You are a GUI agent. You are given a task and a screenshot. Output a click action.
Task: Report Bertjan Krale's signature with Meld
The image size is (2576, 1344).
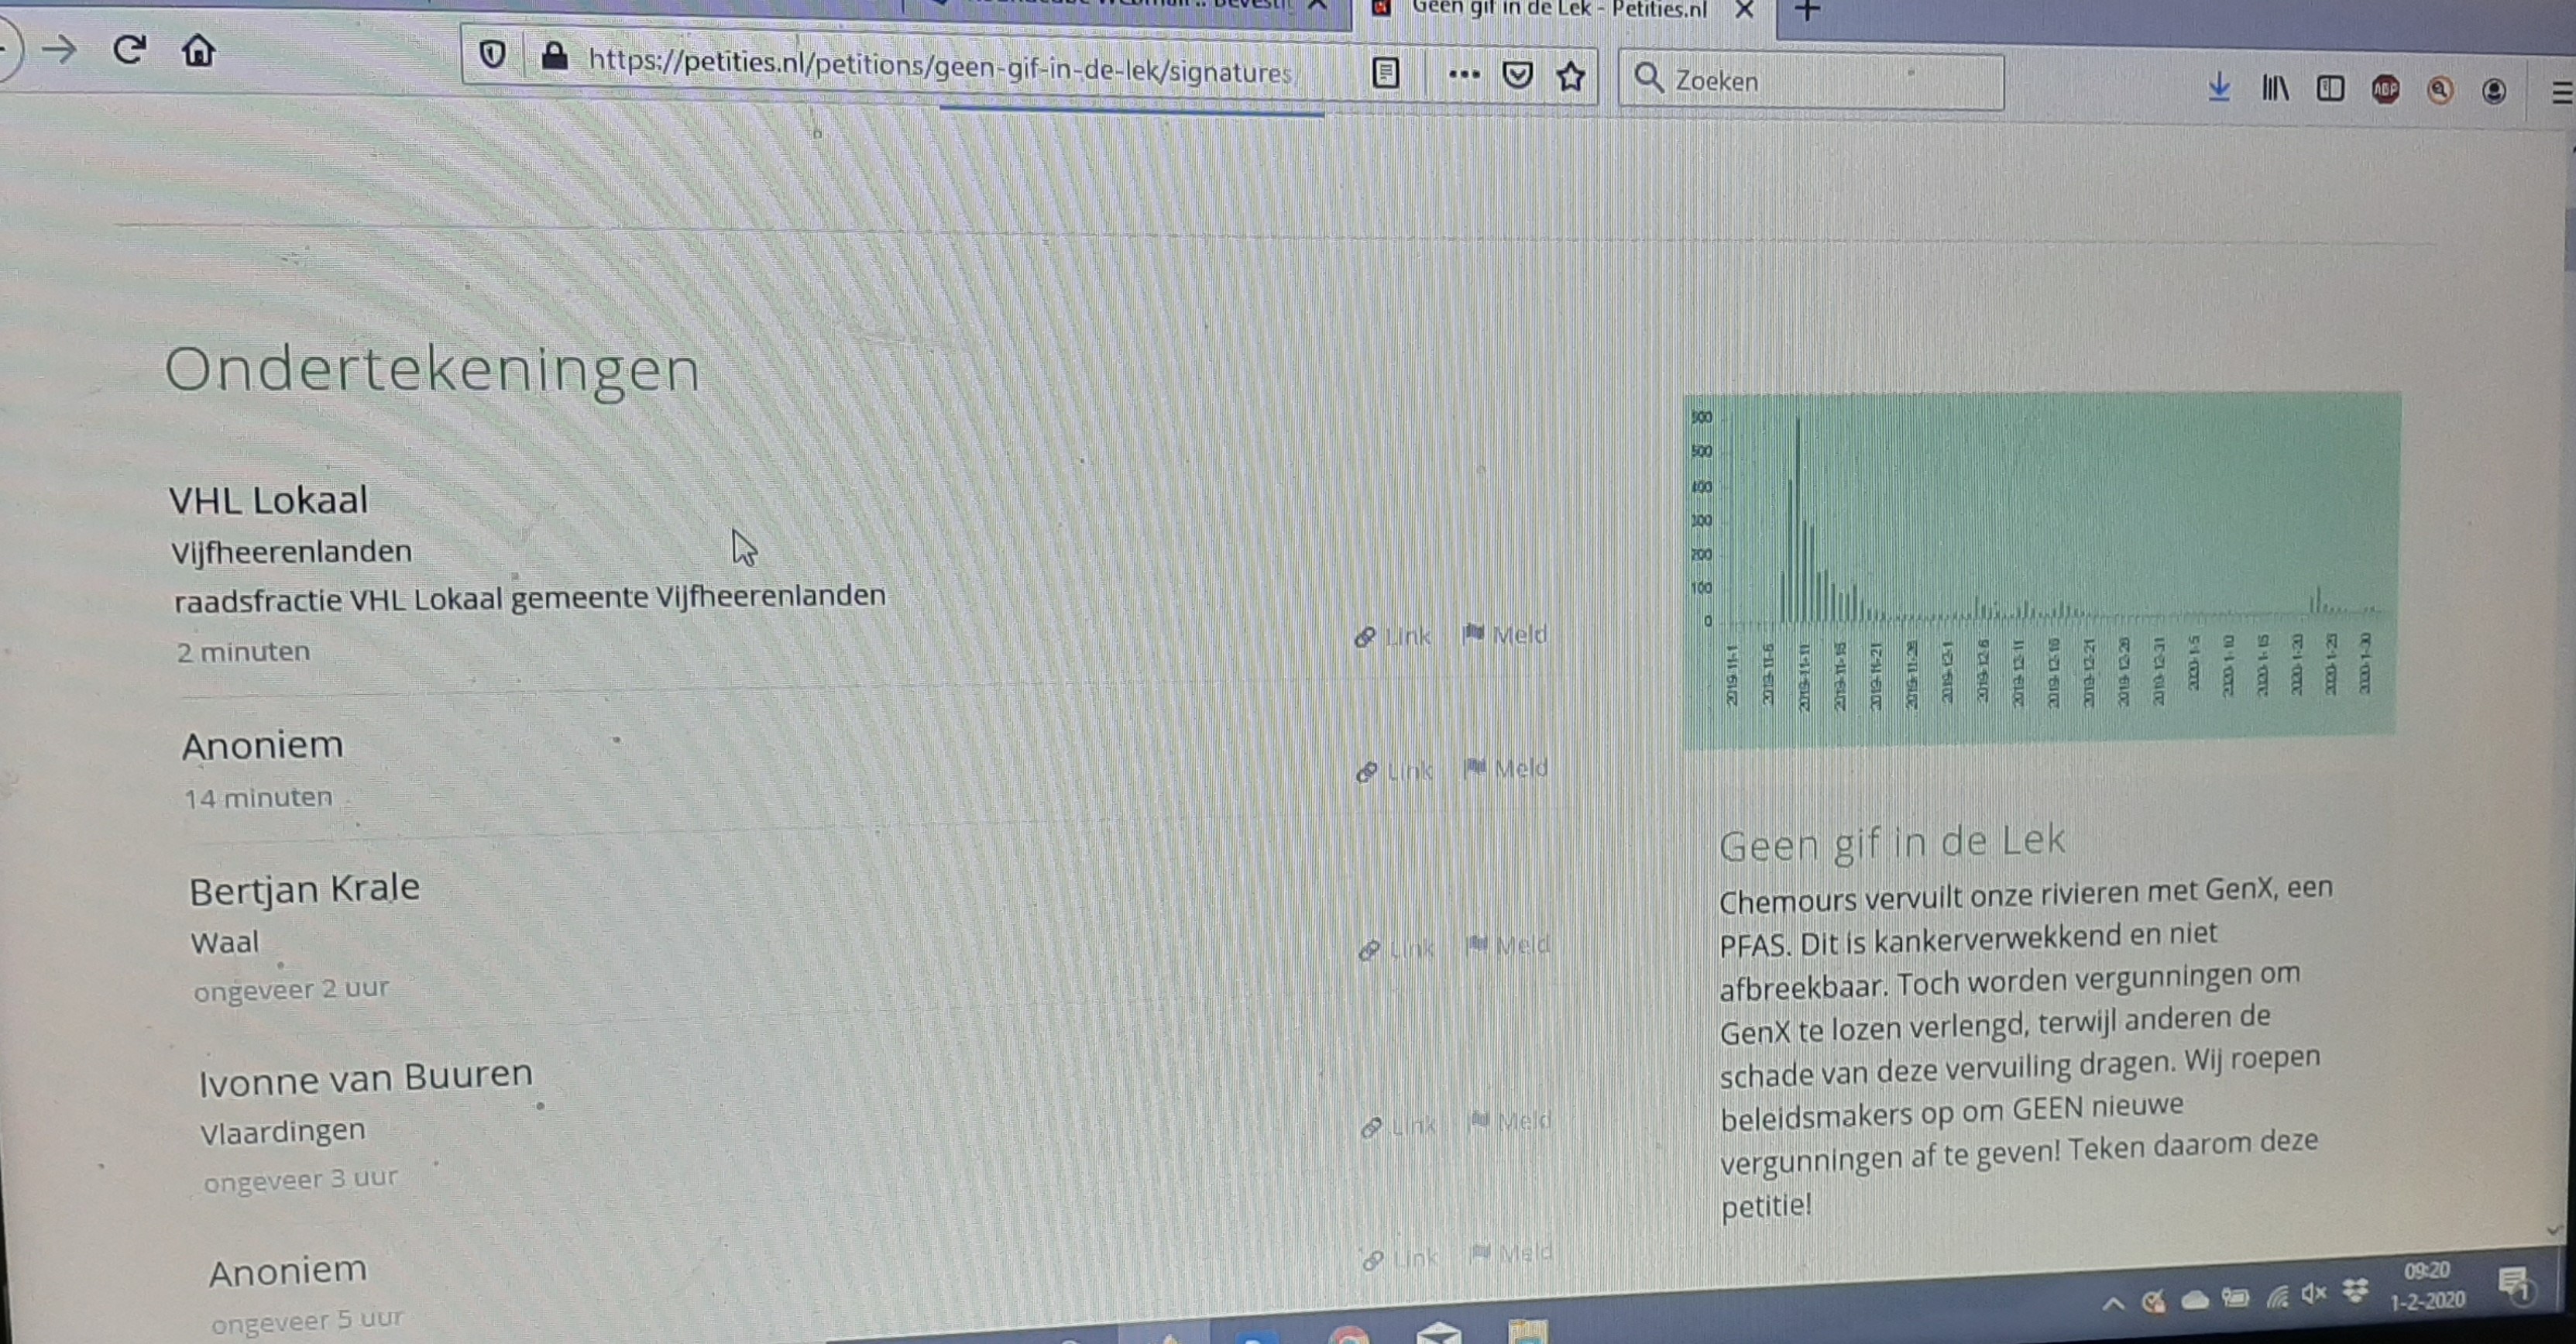click(1508, 944)
